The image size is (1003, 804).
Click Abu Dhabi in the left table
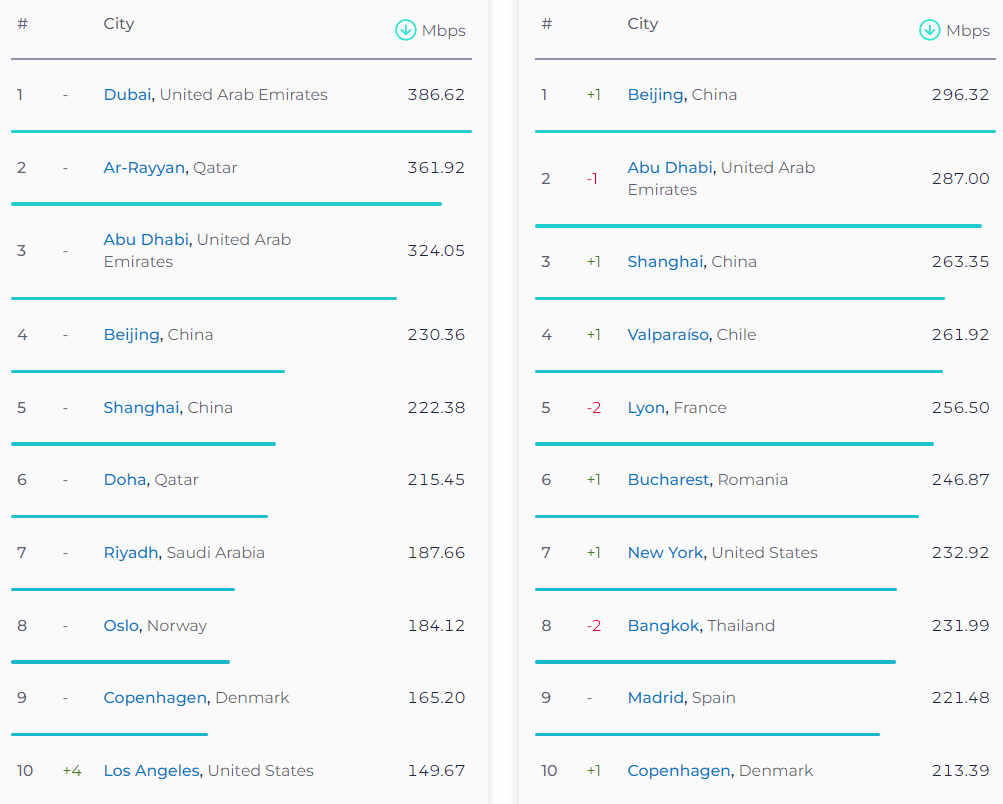(x=146, y=240)
